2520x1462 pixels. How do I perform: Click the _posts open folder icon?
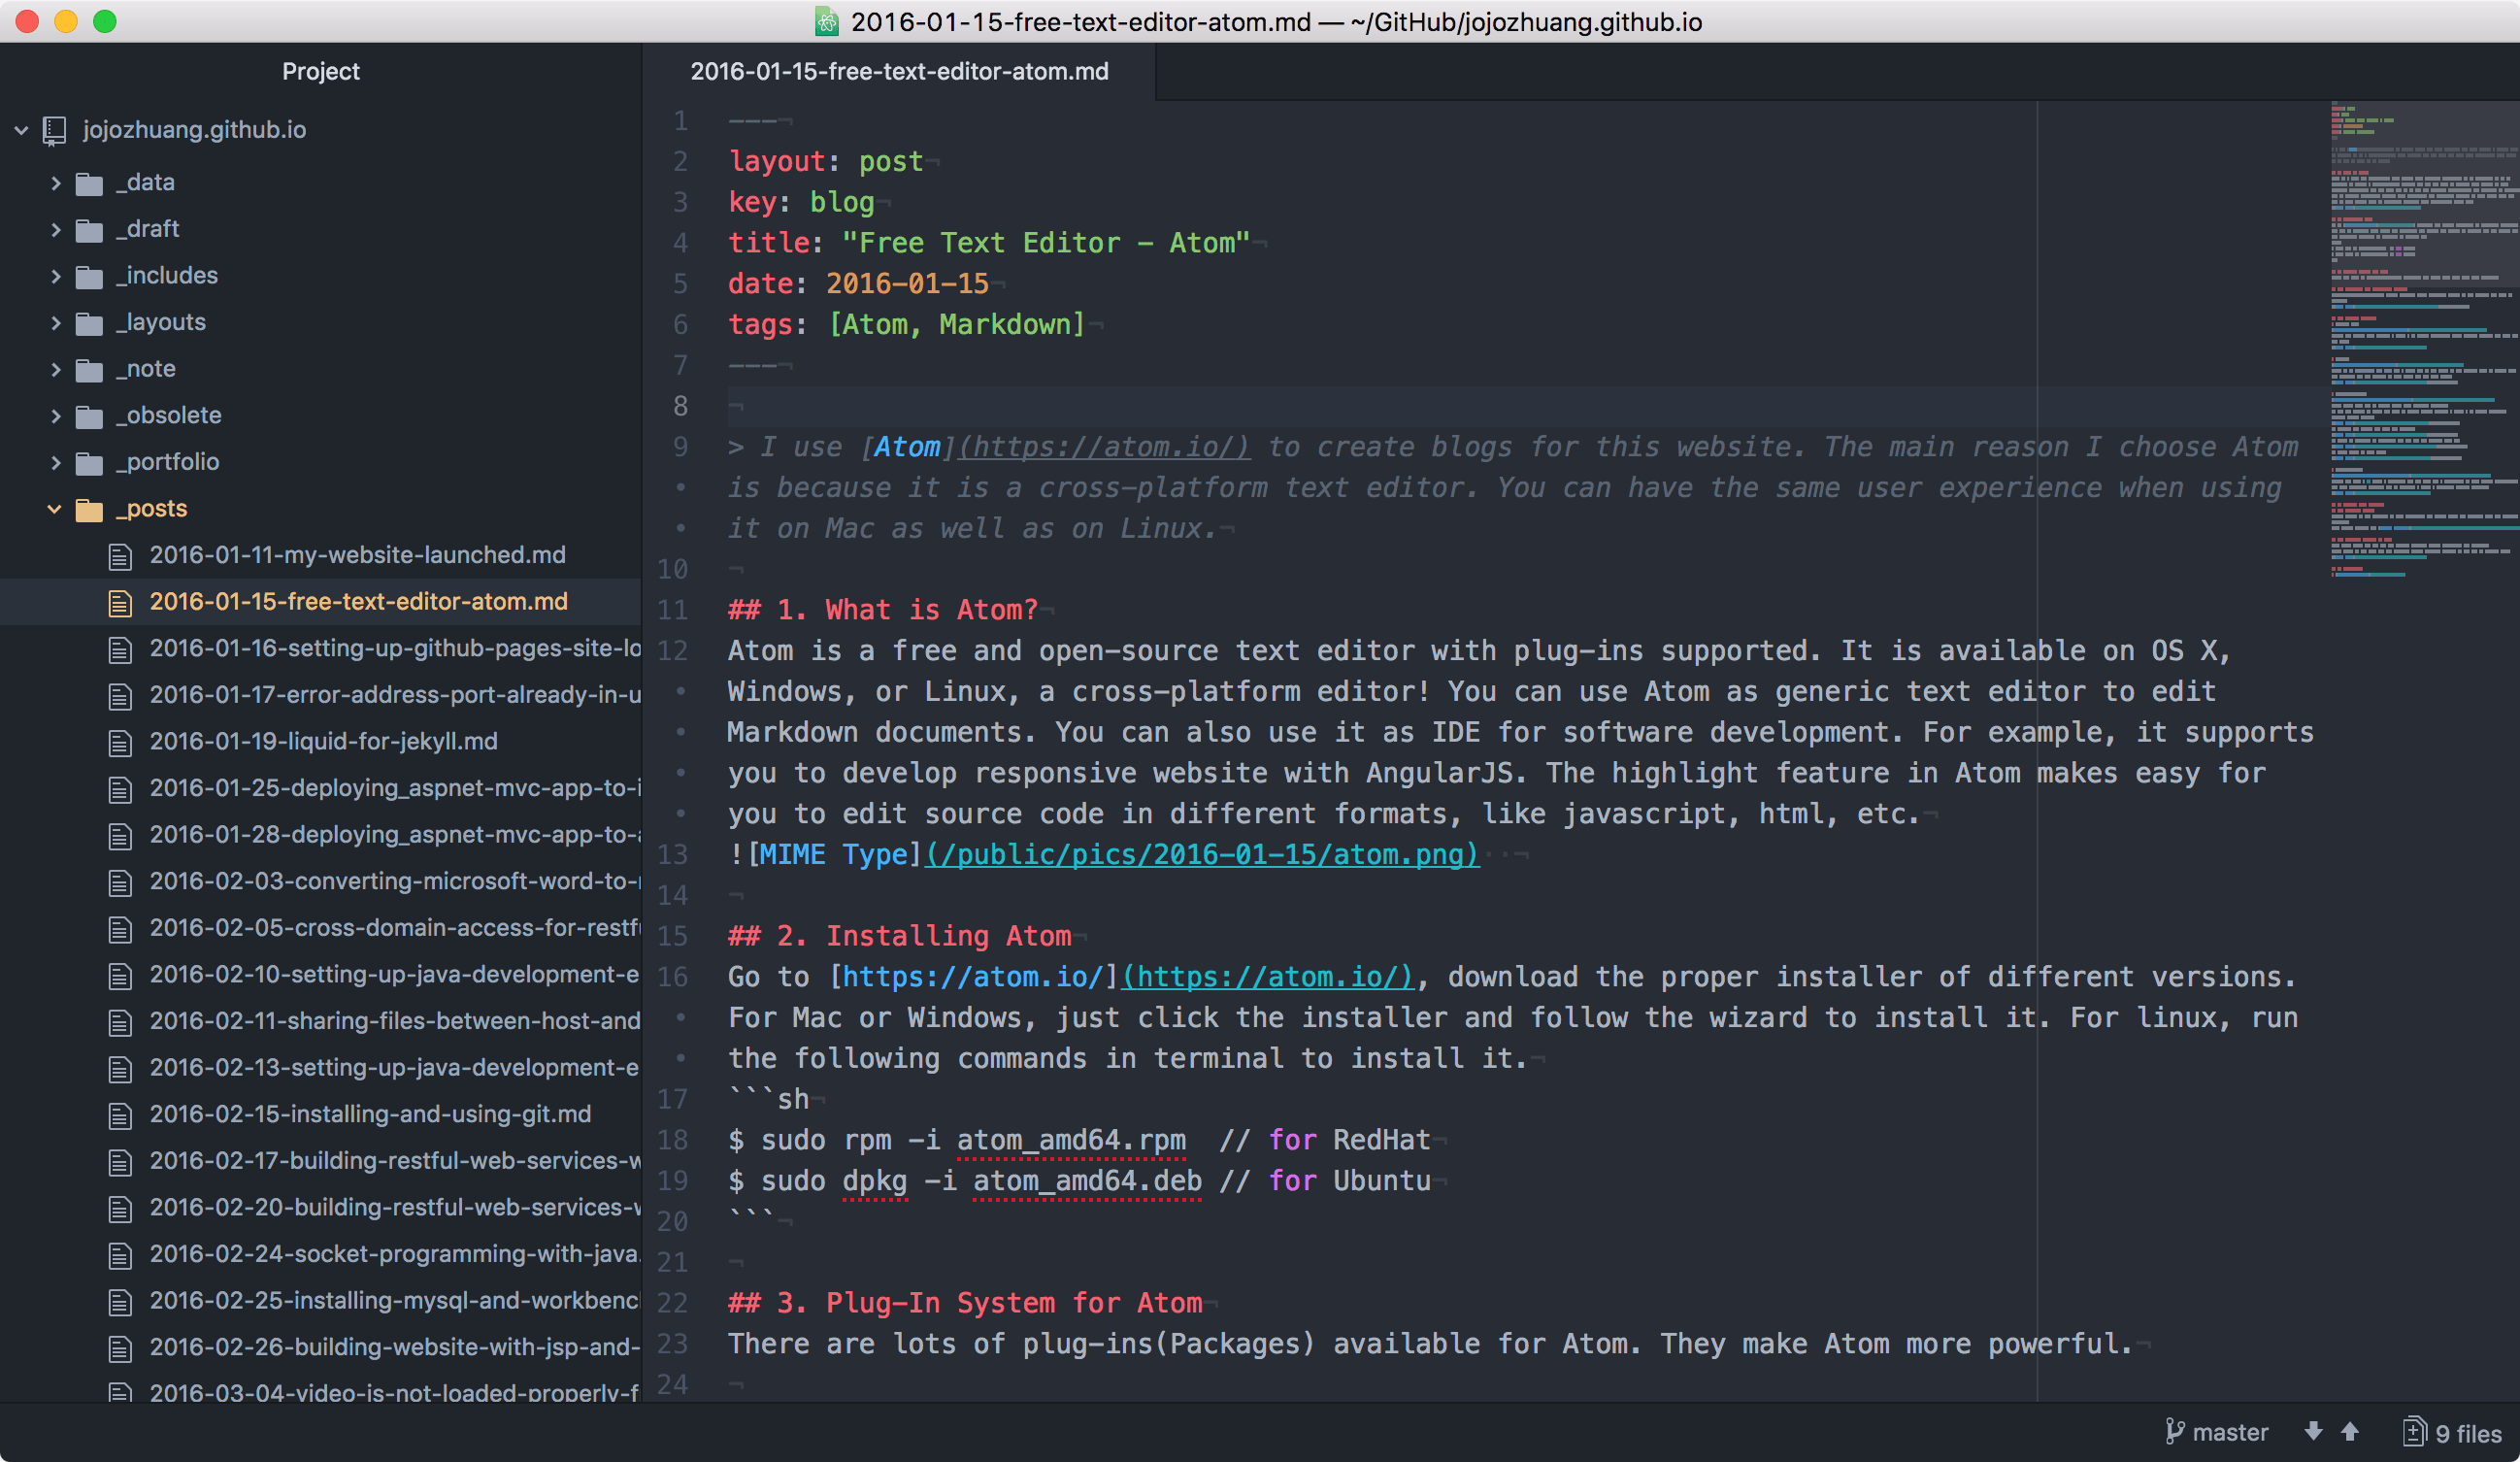pos(89,510)
